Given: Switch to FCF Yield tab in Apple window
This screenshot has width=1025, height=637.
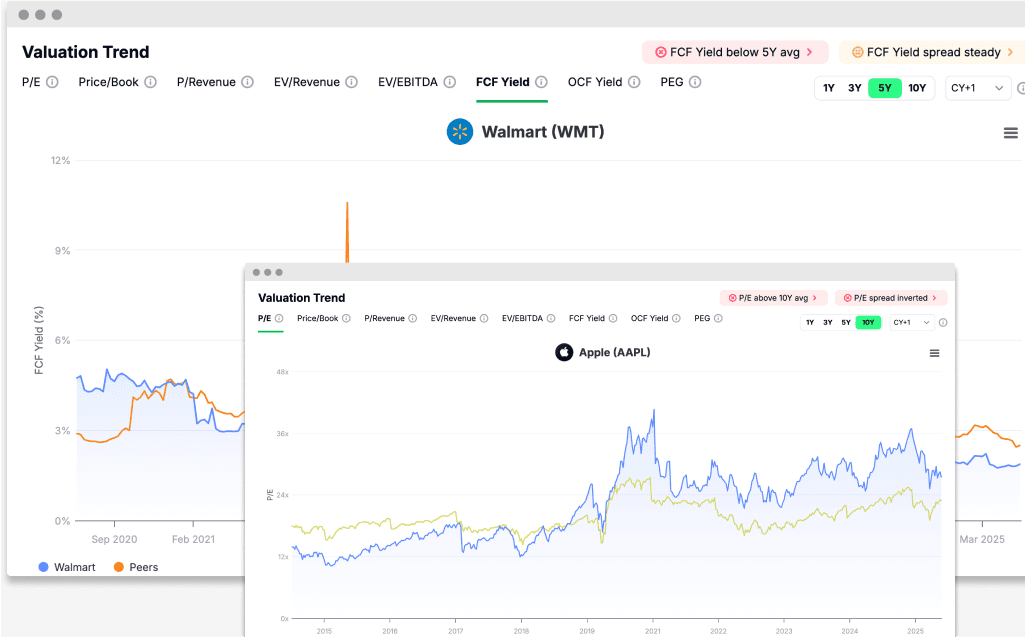Looking at the screenshot, I should 587,318.
